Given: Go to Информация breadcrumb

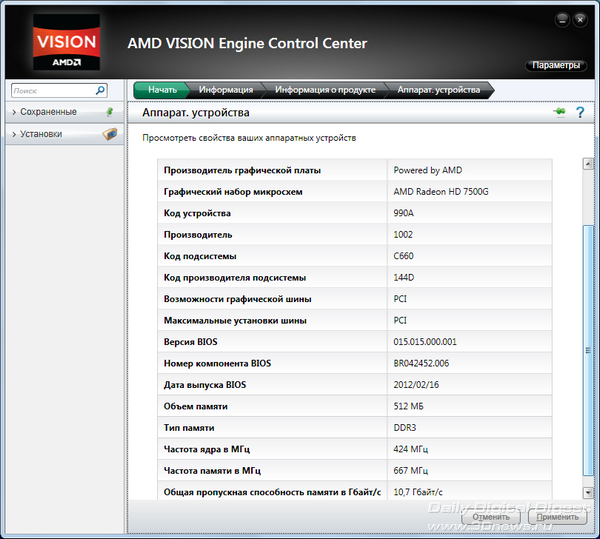Looking at the screenshot, I should tap(226, 90).
